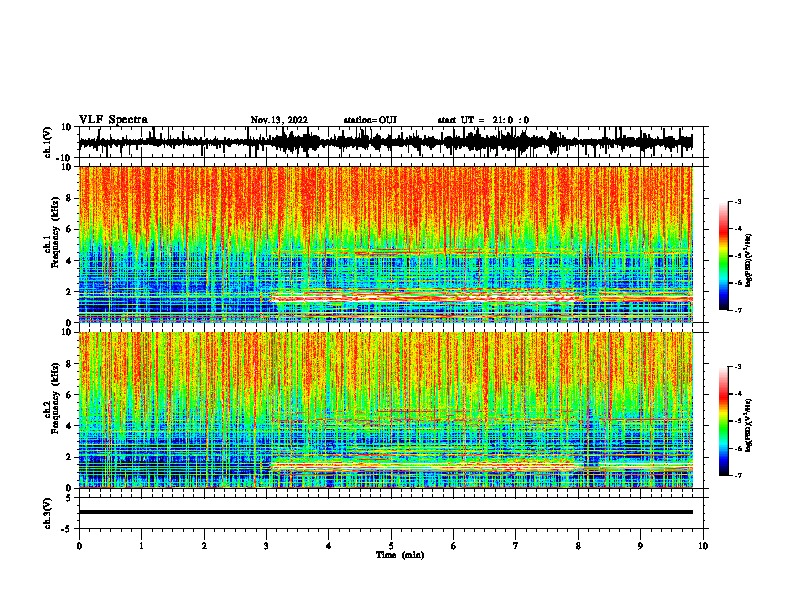Click '-3' on ch.1 colorbar
This screenshot has height=612, width=792.
737,202
